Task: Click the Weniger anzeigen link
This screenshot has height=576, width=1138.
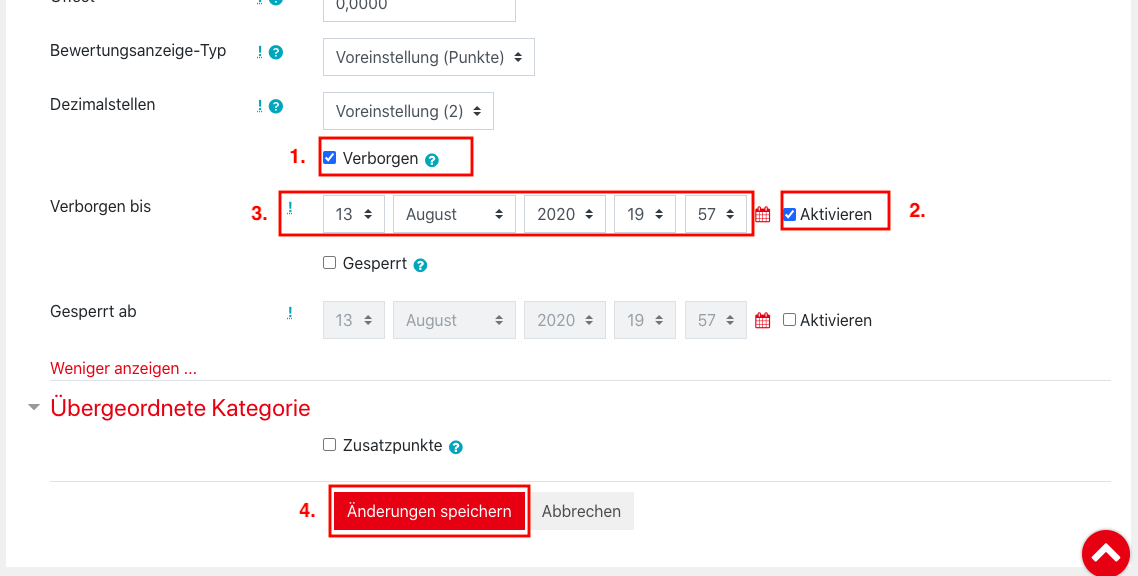Action: [123, 368]
